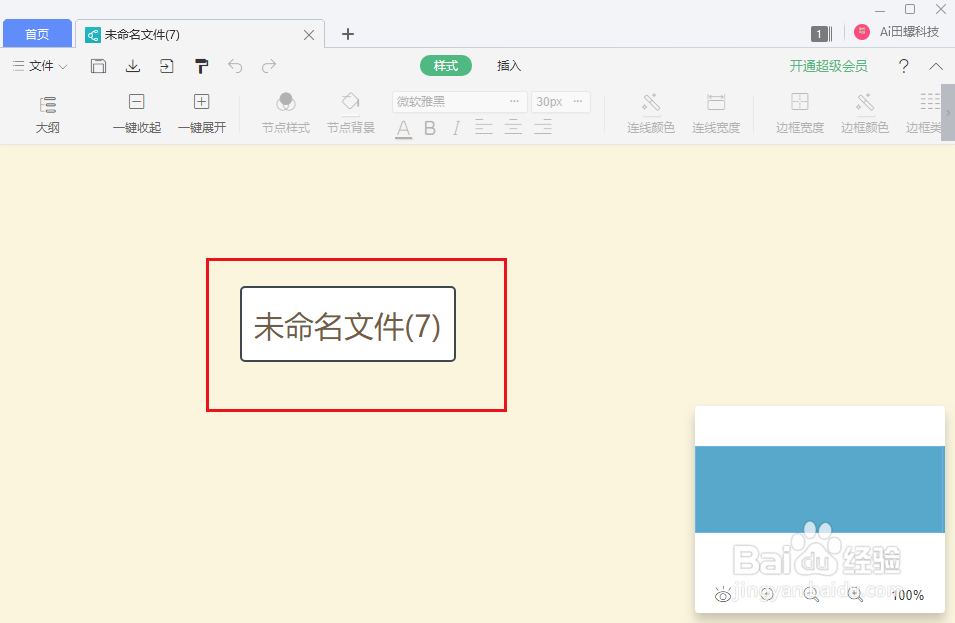This screenshot has height=623, width=955.
Task: Zoom in with magnifier plus icon
Action: click(855, 594)
